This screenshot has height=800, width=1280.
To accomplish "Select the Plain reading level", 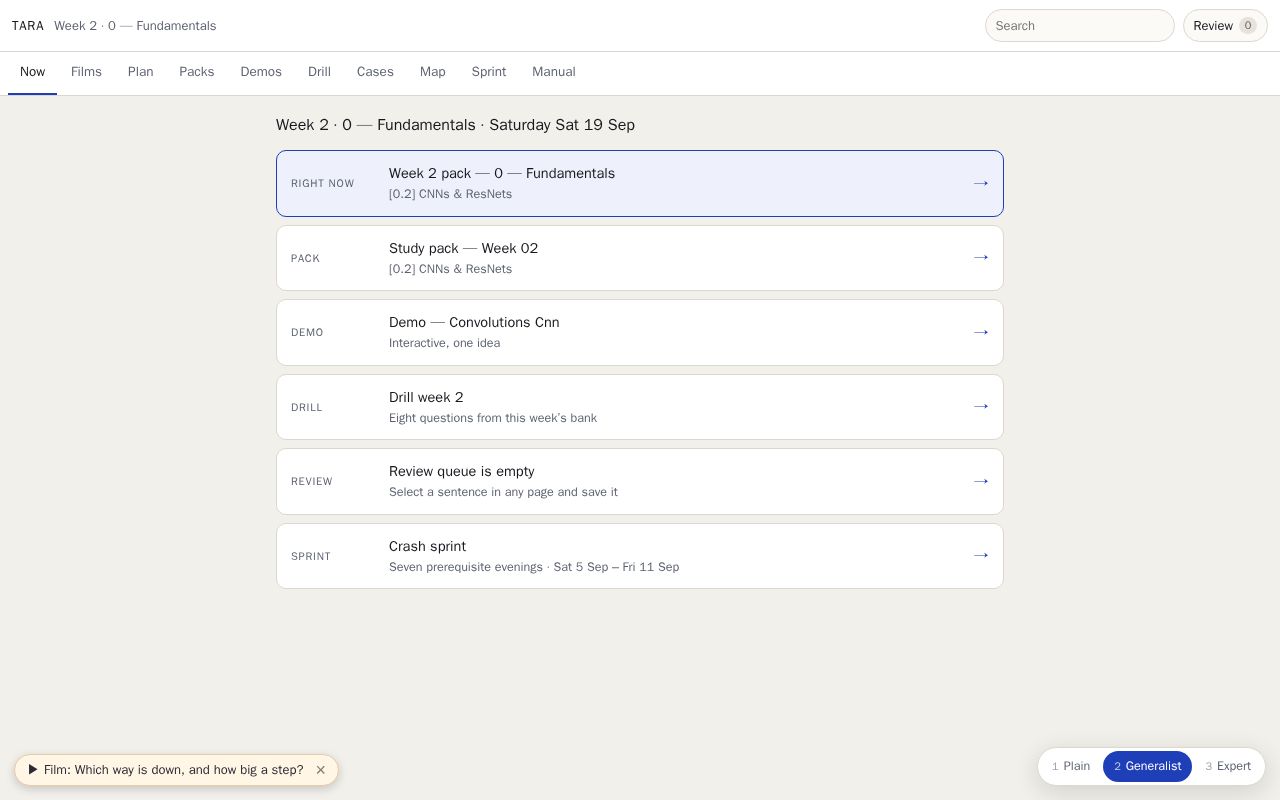I will 1071,766.
